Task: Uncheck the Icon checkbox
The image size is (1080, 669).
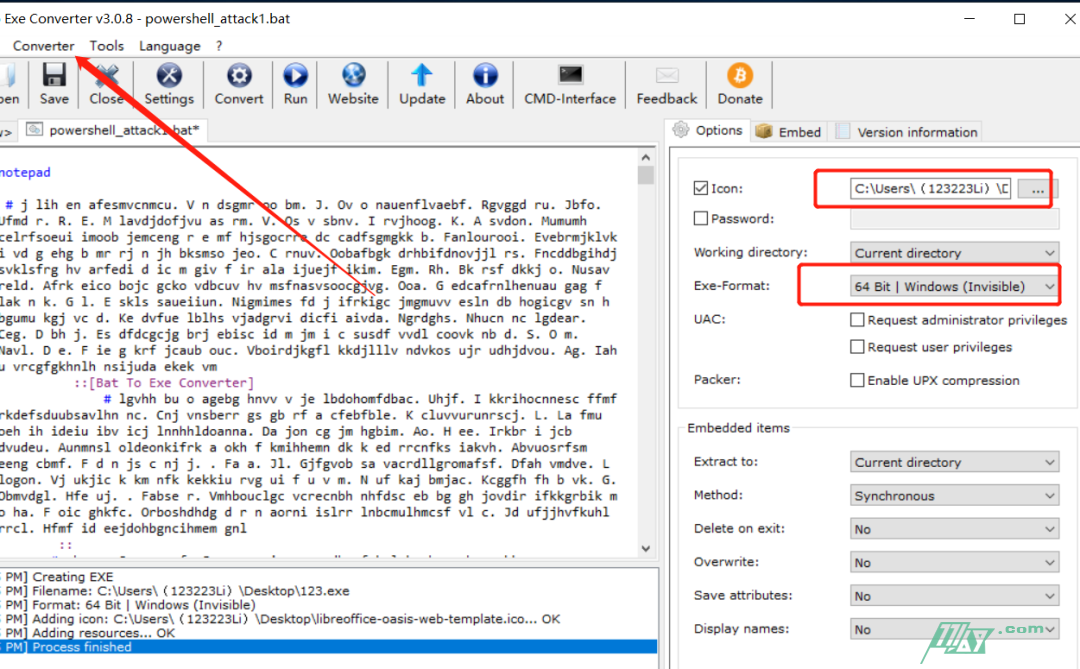Action: pyautogui.click(x=701, y=188)
